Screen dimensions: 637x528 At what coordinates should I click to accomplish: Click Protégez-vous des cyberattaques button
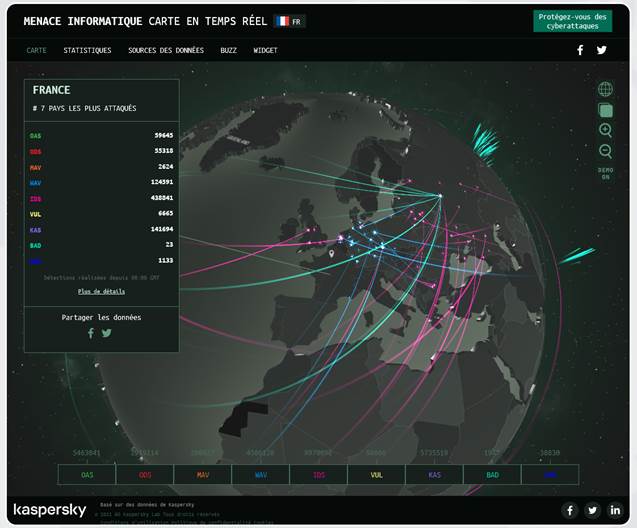572,21
